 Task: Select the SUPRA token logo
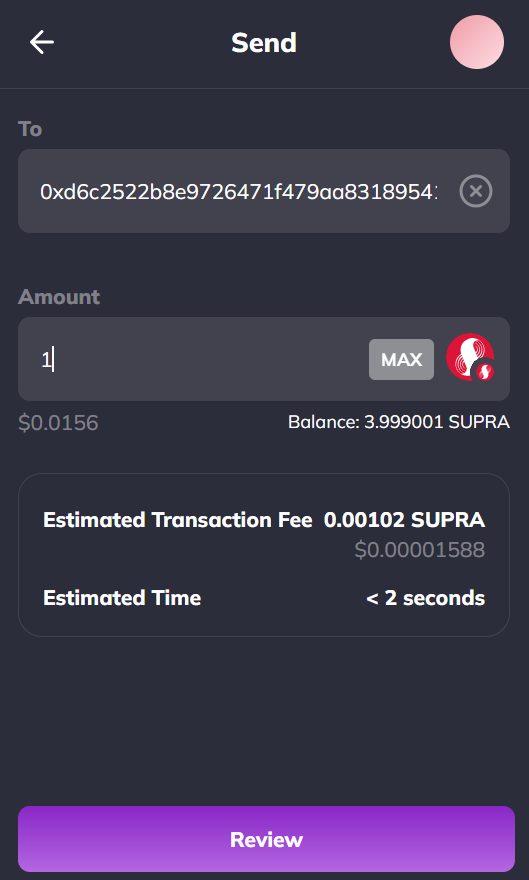coord(470,358)
